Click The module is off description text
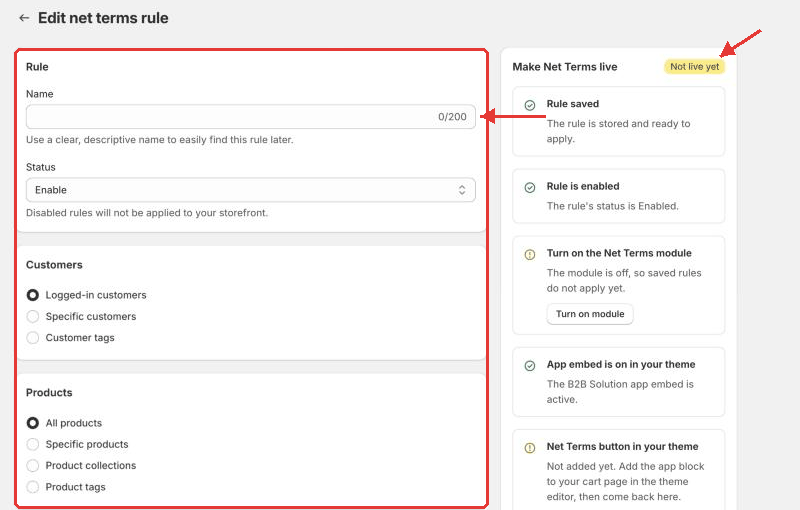 point(624,280)
